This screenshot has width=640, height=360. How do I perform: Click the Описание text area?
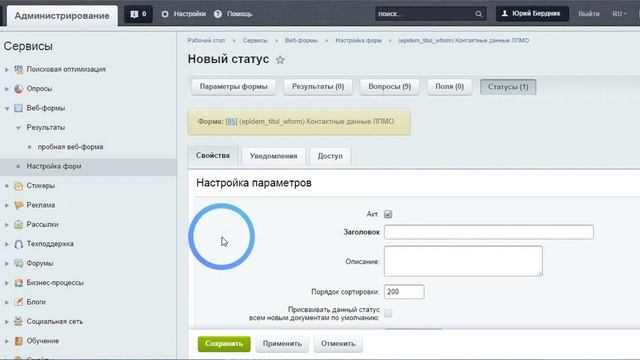click(463, 261)
